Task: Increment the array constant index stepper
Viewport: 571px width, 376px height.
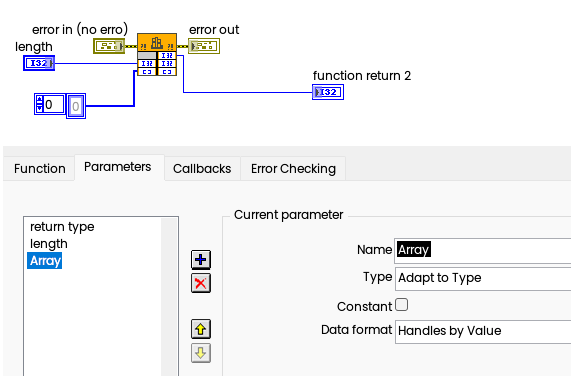Action: (x=40, y=100)
